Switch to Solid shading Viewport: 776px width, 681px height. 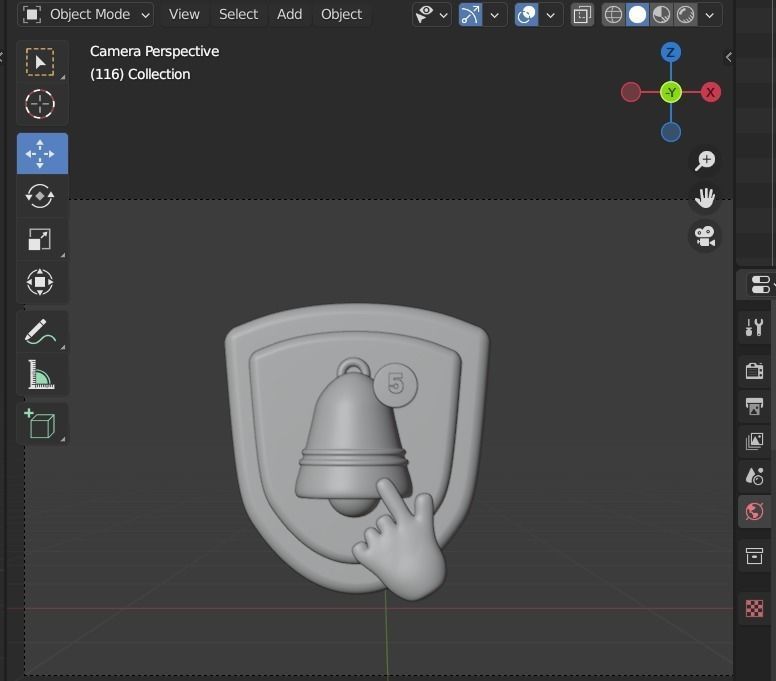point(637,15)
